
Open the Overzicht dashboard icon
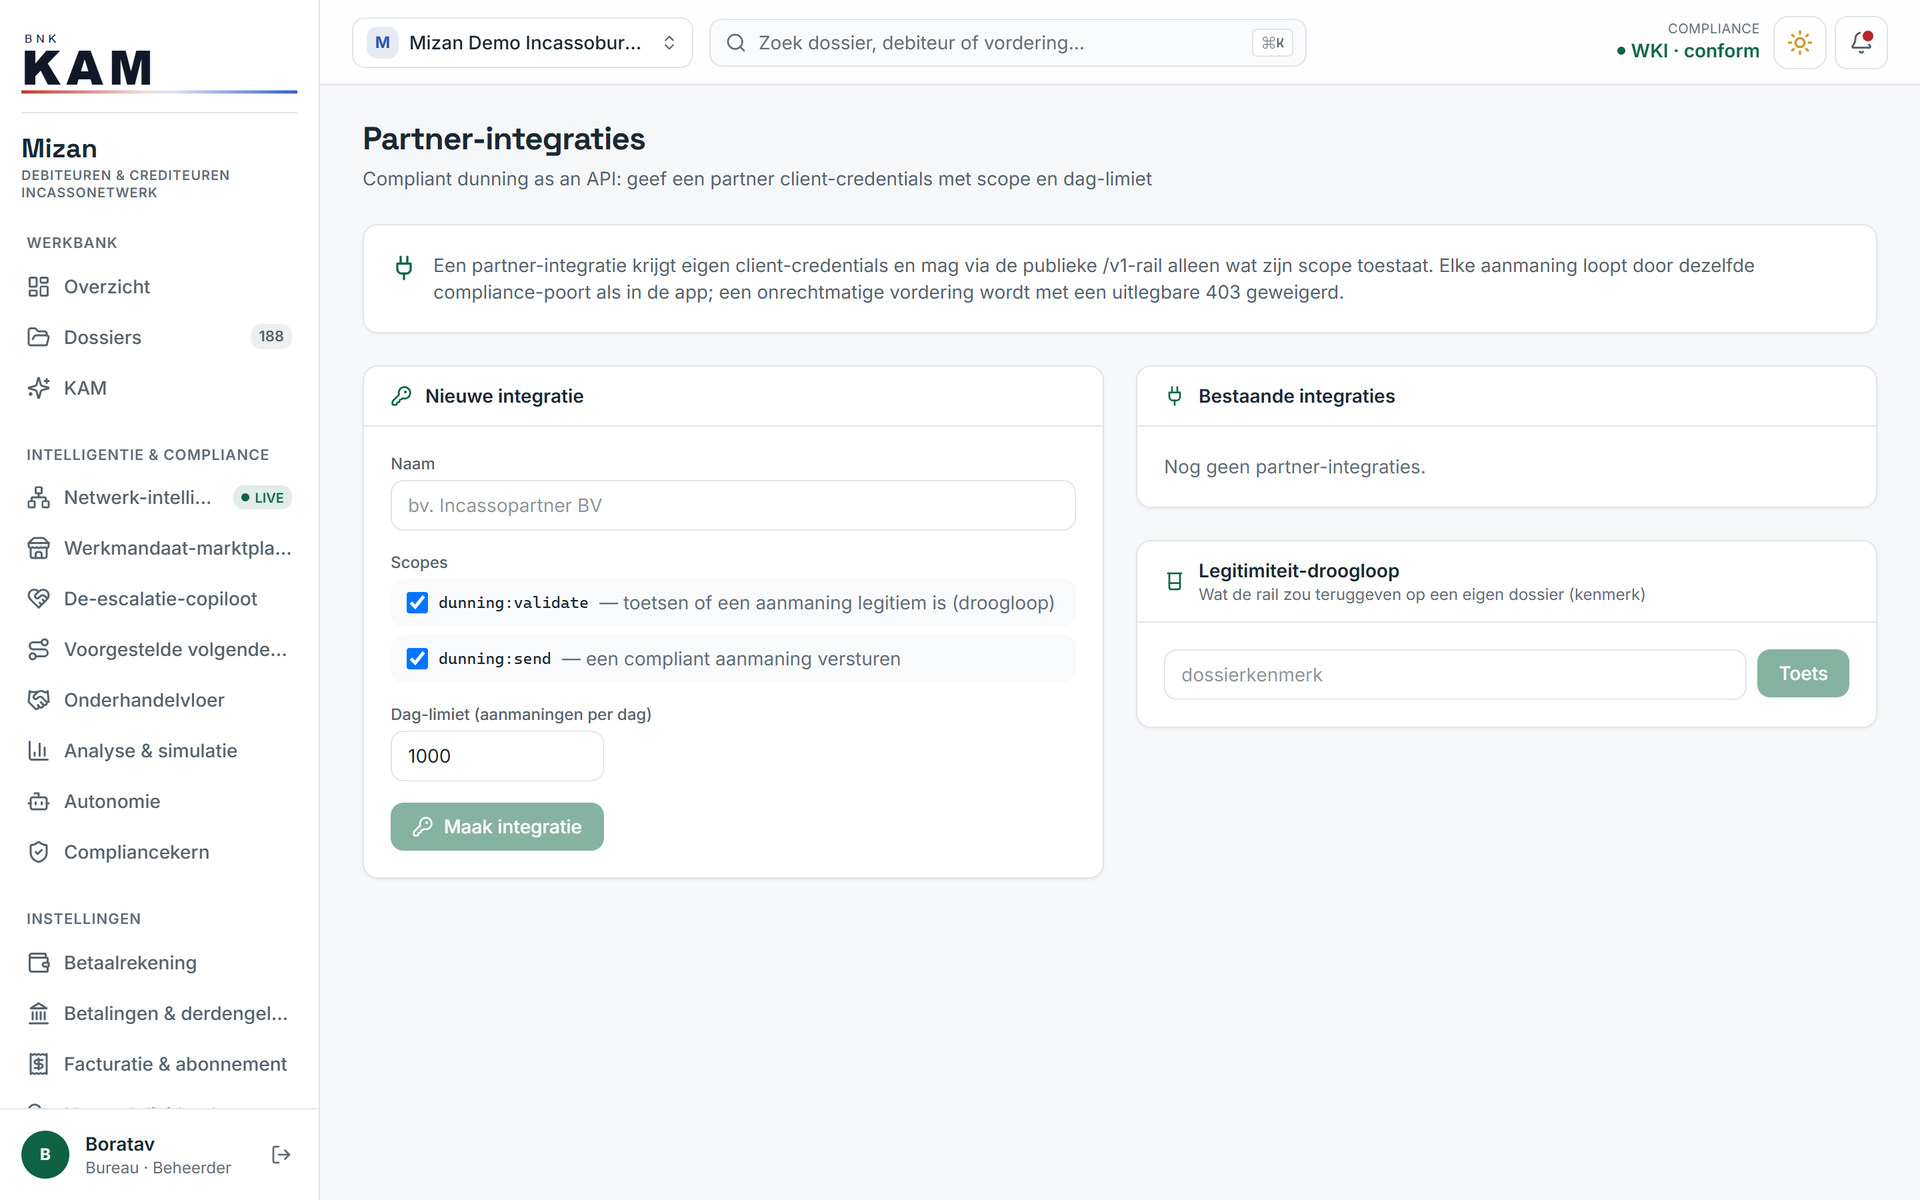[x=38, y=287]
